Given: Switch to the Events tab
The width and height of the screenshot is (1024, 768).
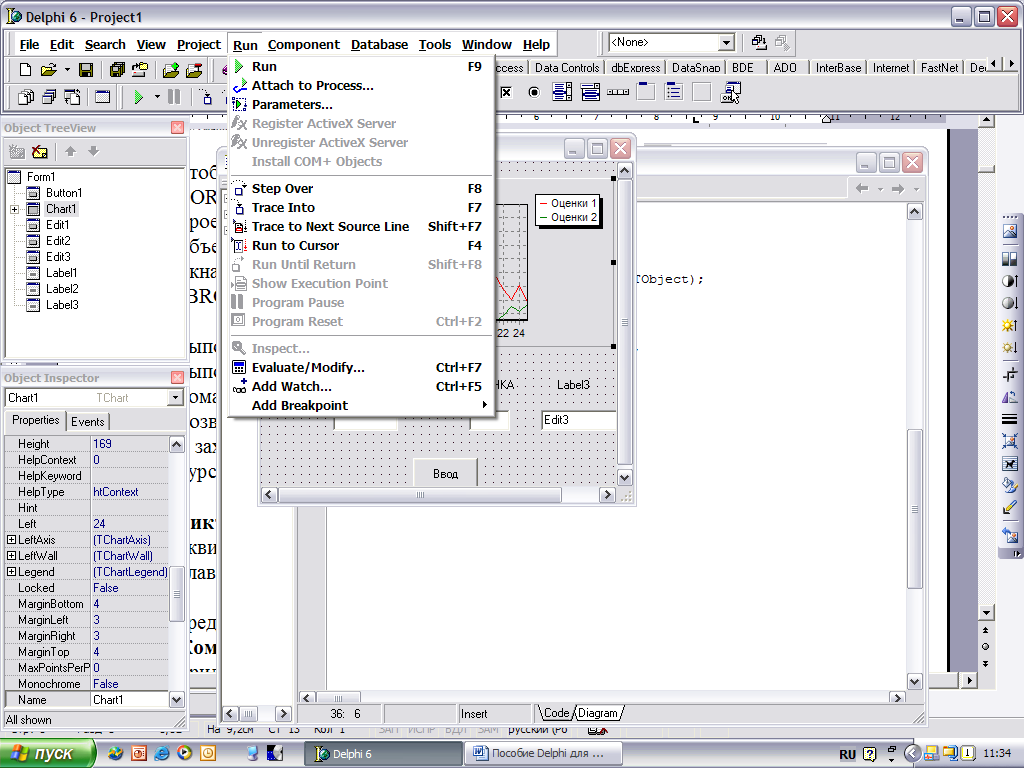Looking at the screenshot, I should [88, 422].
